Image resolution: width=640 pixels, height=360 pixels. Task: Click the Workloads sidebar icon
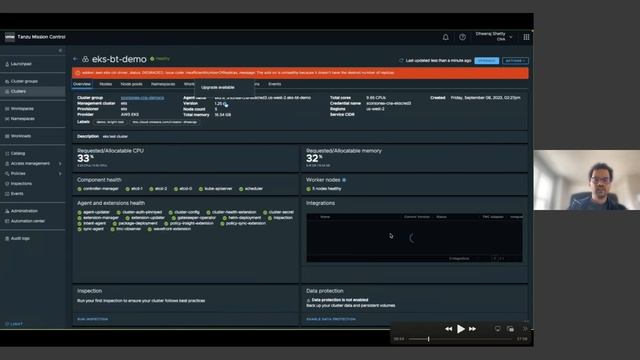(x=7, y=136)
